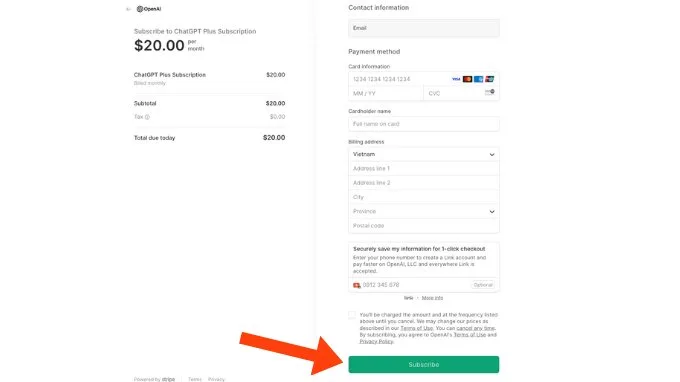680x382 pixels.
Task: Open the cancel any time link
Action: pyautogui.click(x=475, y=328)
